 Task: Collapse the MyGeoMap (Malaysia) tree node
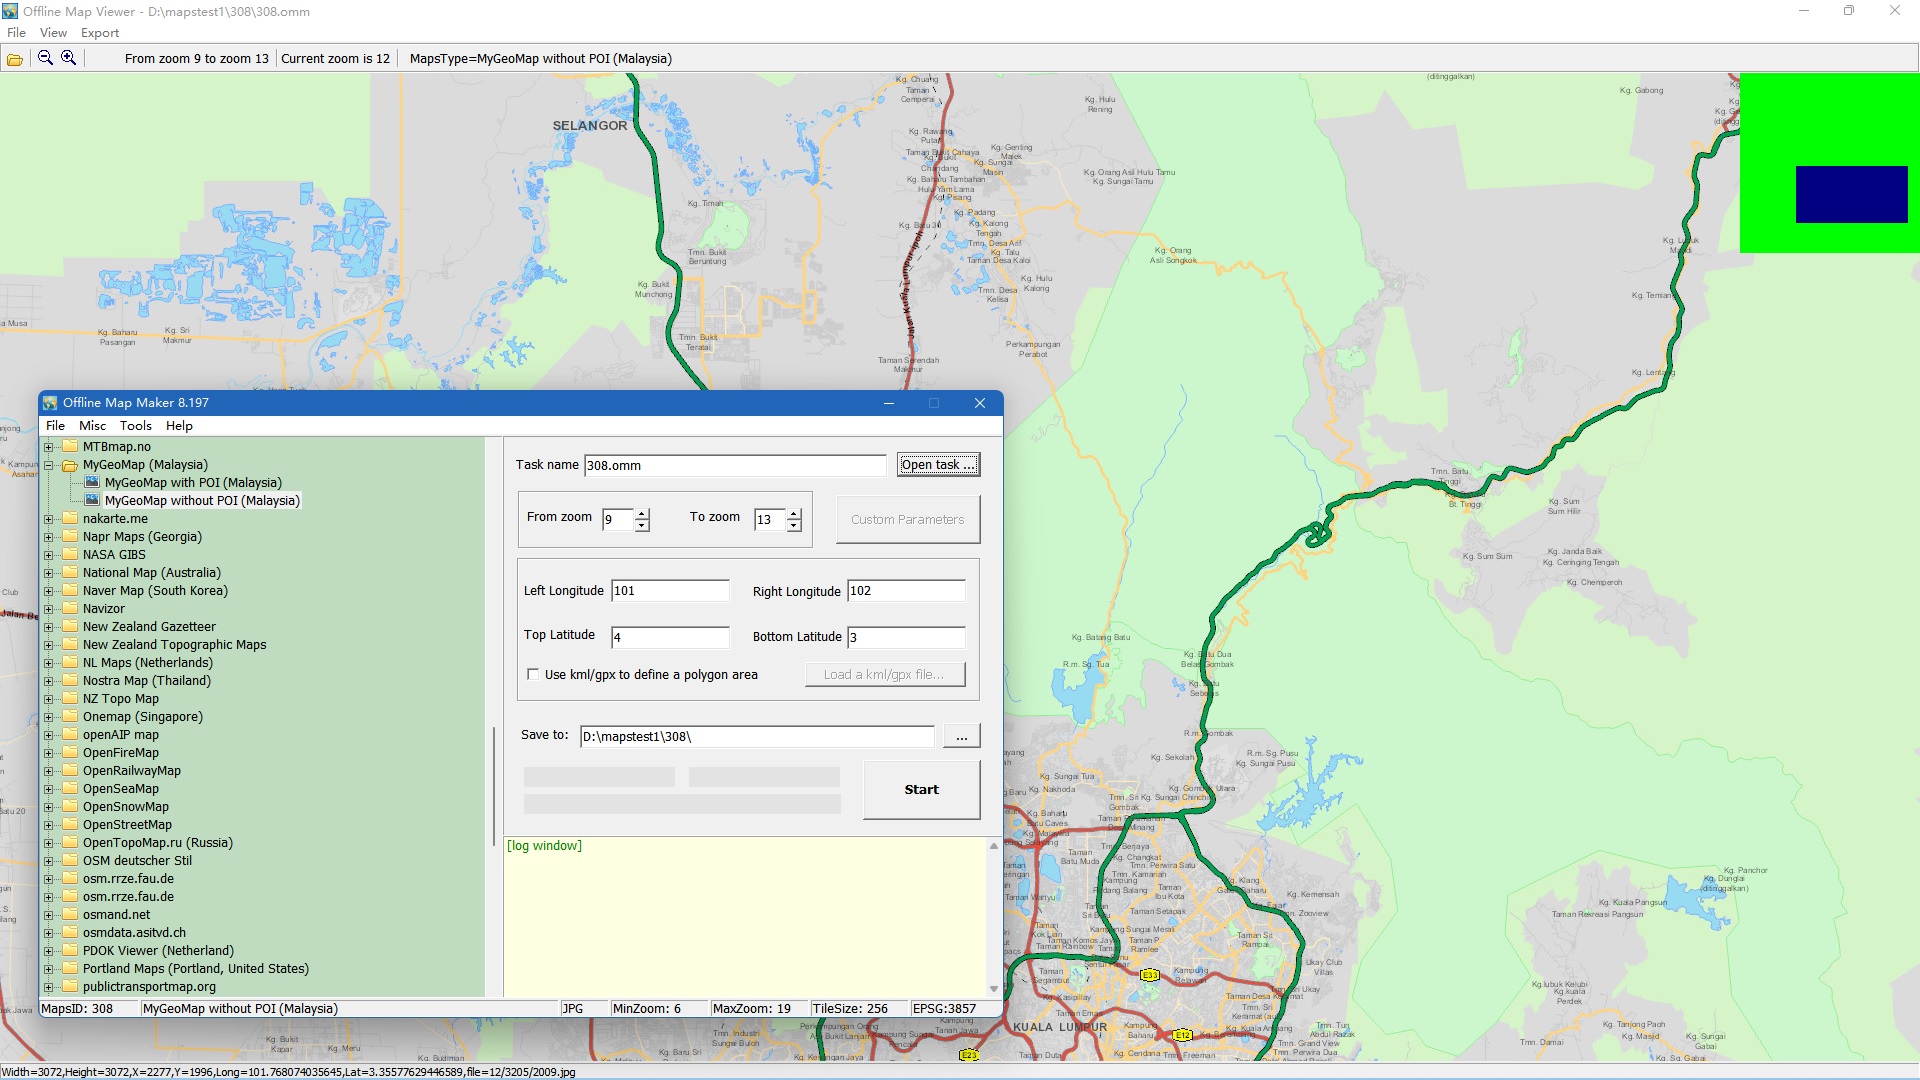[48, 465]
